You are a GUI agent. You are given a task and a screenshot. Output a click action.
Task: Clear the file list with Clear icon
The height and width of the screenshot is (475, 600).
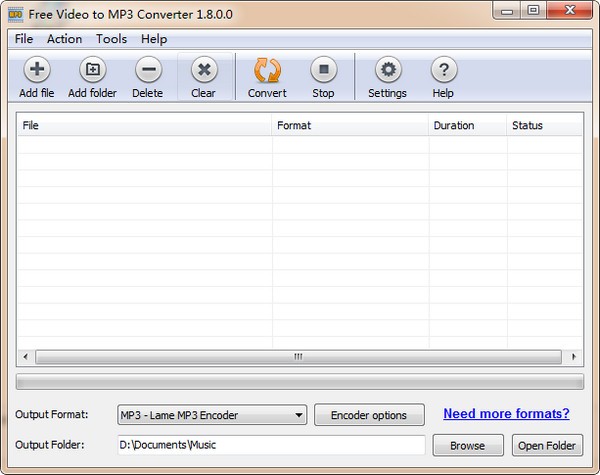204,70
